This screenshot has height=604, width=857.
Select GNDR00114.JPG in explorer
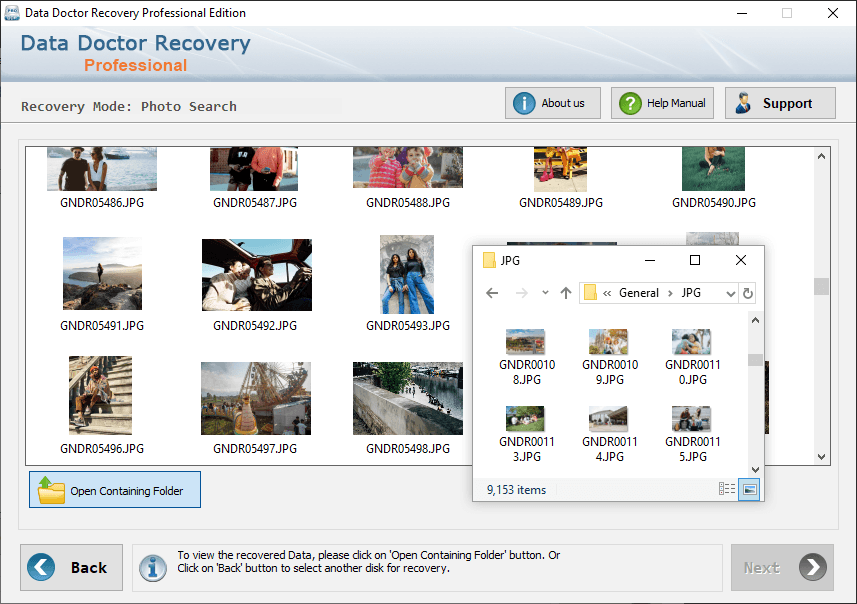[609, 435]
